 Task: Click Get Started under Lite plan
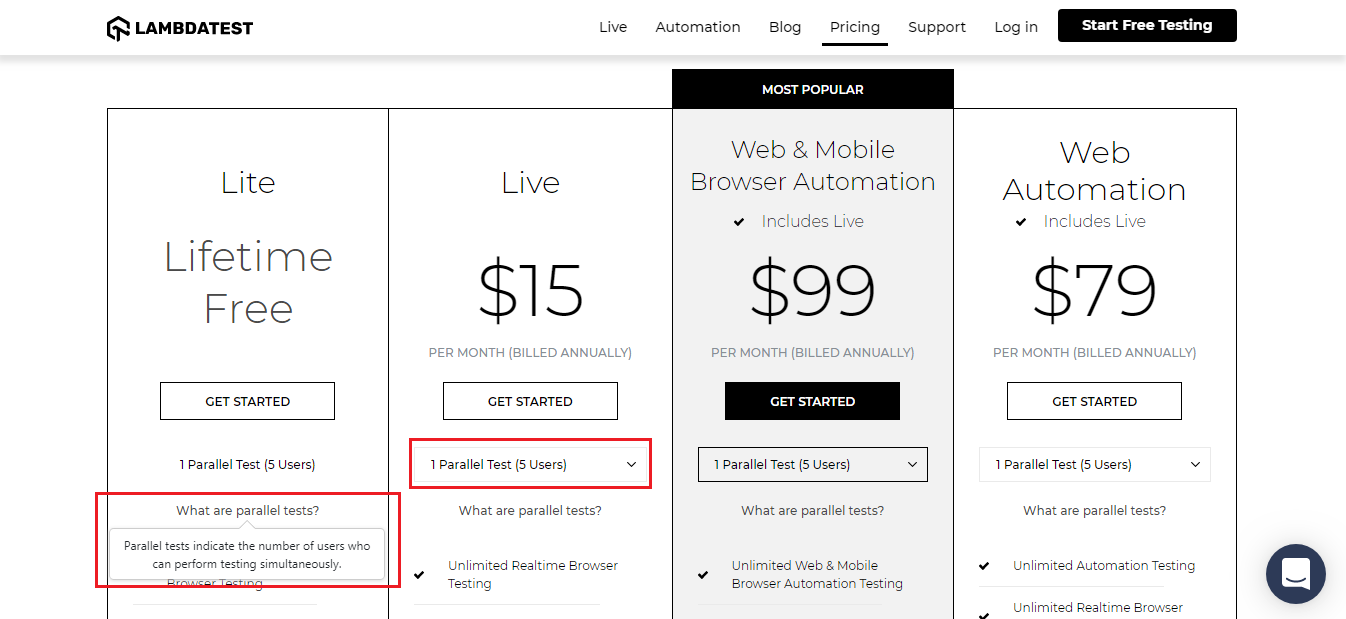click(247, 401)
